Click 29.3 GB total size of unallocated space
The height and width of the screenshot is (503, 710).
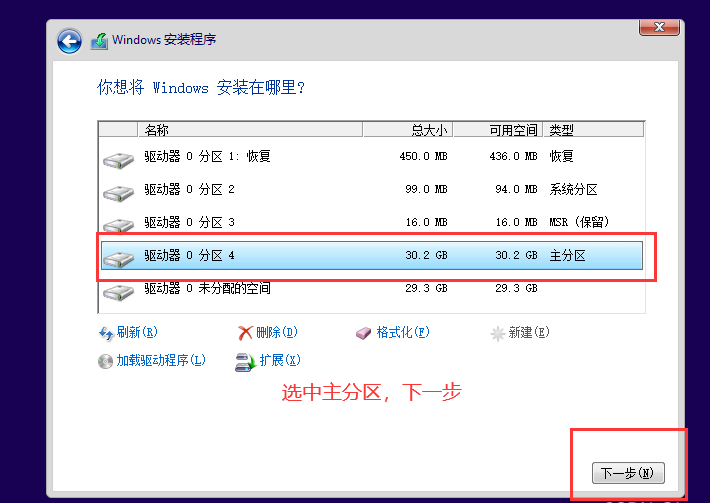click(x=426, y=288)
